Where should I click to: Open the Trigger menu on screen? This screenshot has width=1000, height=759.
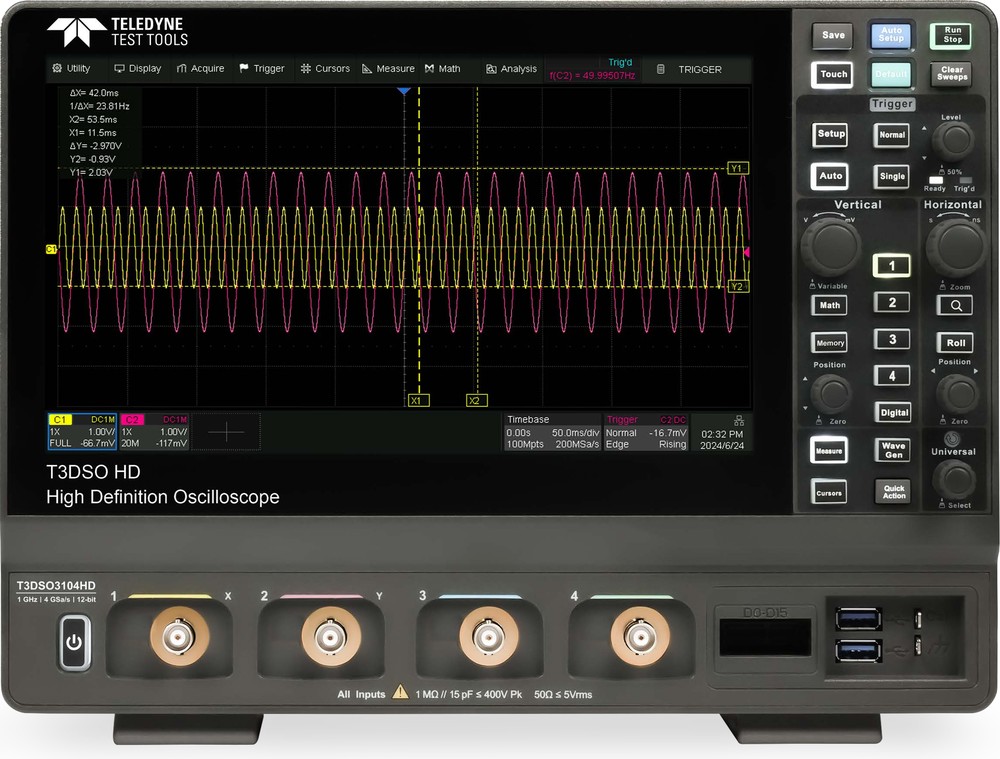(261, 68)
